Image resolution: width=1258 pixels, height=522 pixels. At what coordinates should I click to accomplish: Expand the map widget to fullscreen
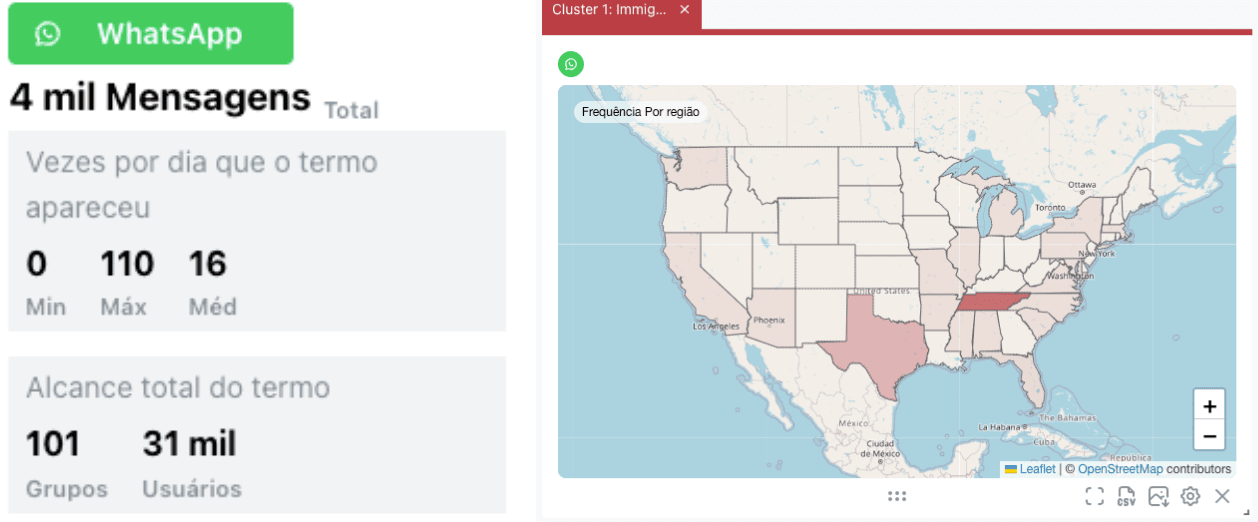[x=1094, y=496]
